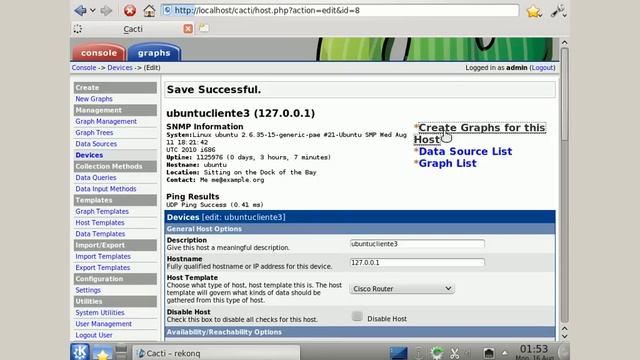This screenshot has height=360, width=640.
Task: Open the Data Source List link
Action: click(x=465, y=151)
